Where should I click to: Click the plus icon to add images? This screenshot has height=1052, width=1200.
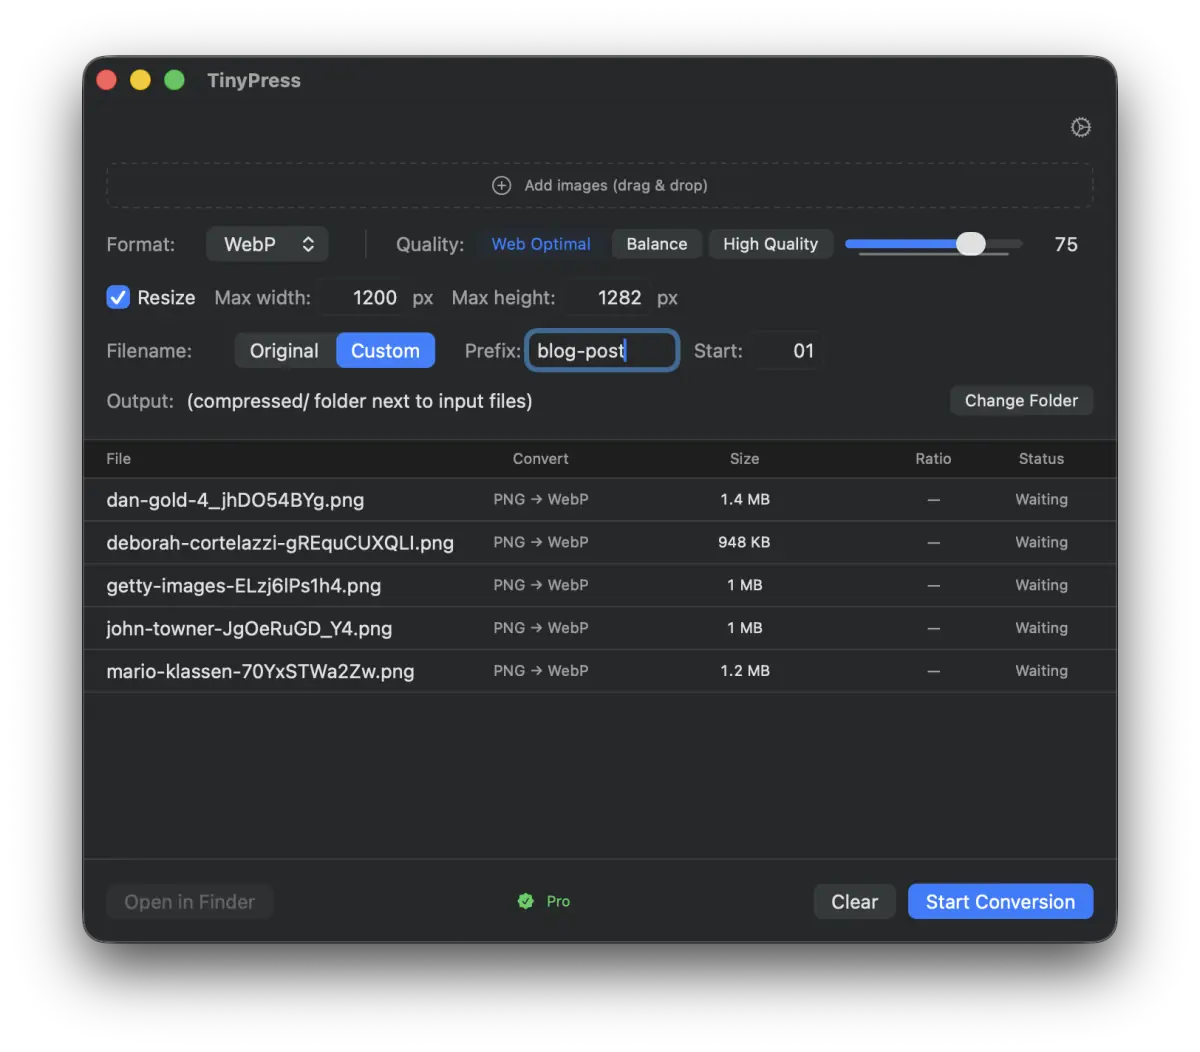coord(502,185)
